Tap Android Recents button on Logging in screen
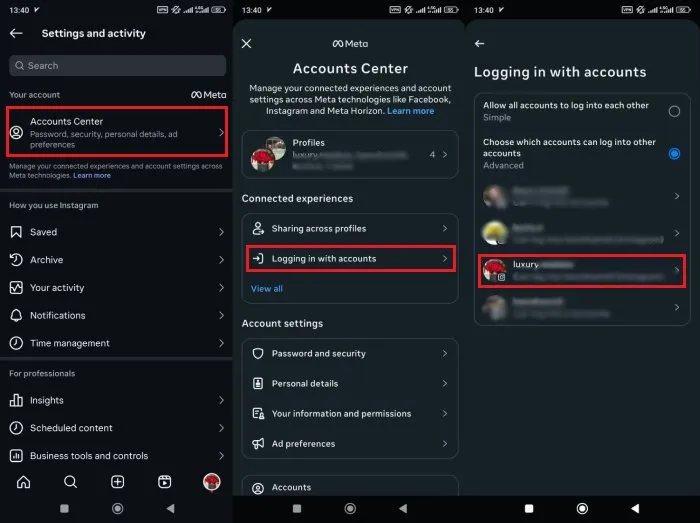Image resolution: width=700 pixels, height=523 pixels. (529, 508)
